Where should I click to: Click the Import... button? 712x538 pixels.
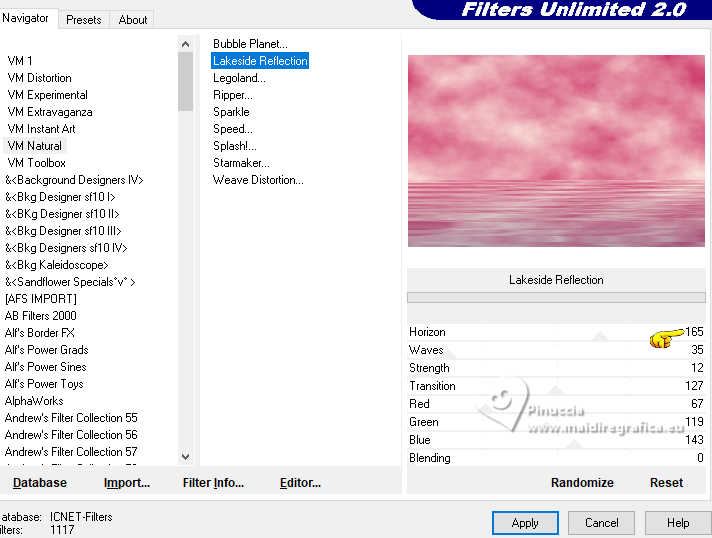coord(127,483)
